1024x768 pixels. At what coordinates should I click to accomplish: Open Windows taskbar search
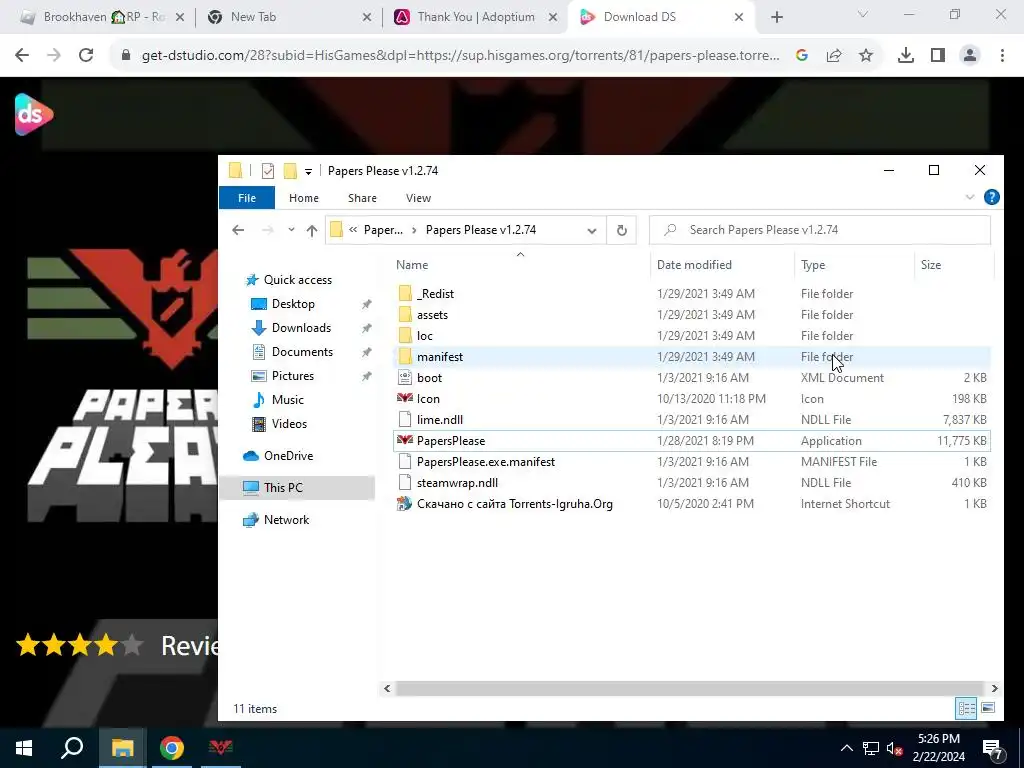tap(72, 748)
